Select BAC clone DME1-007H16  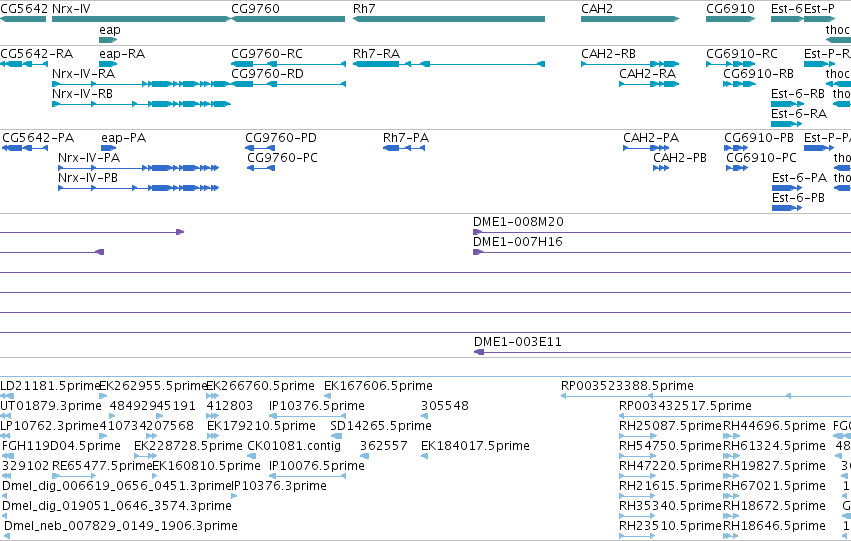tap(518, 242)
